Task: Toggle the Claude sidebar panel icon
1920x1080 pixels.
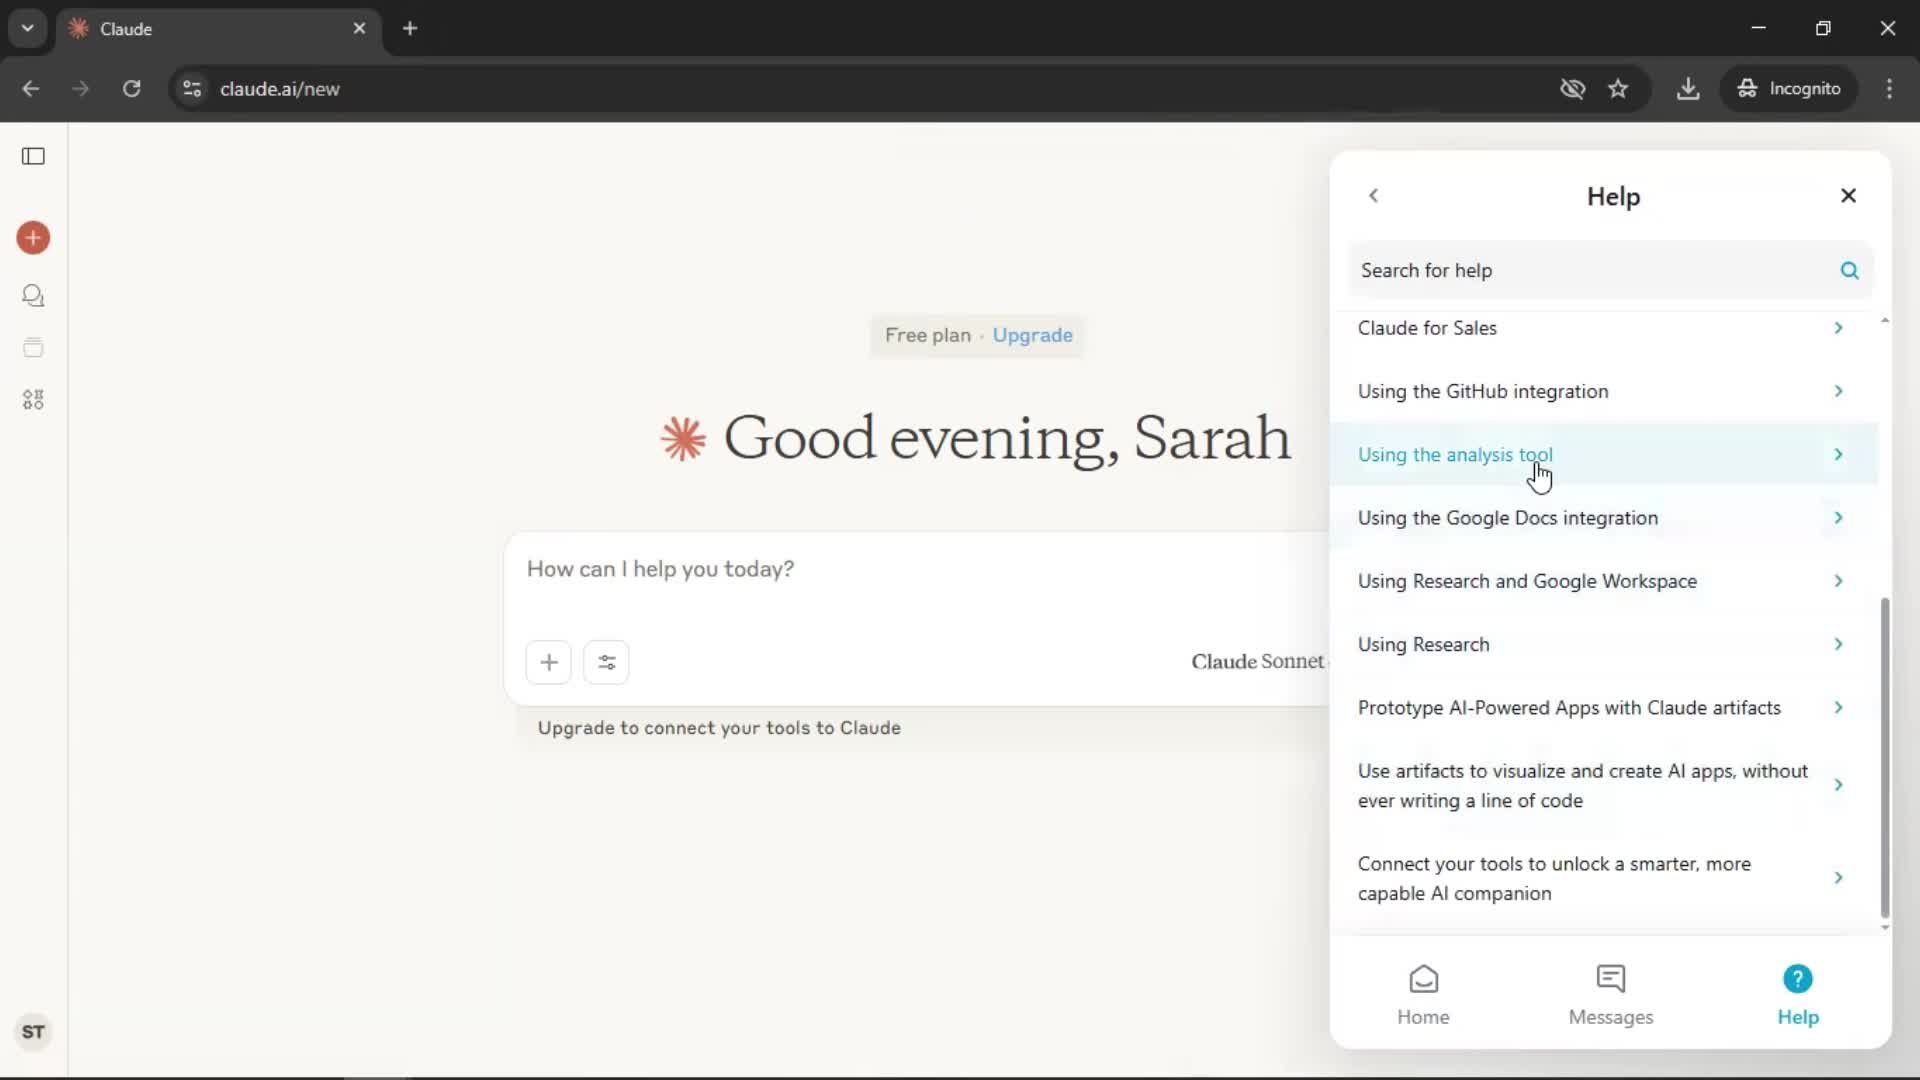Action: tap(33, 156)
